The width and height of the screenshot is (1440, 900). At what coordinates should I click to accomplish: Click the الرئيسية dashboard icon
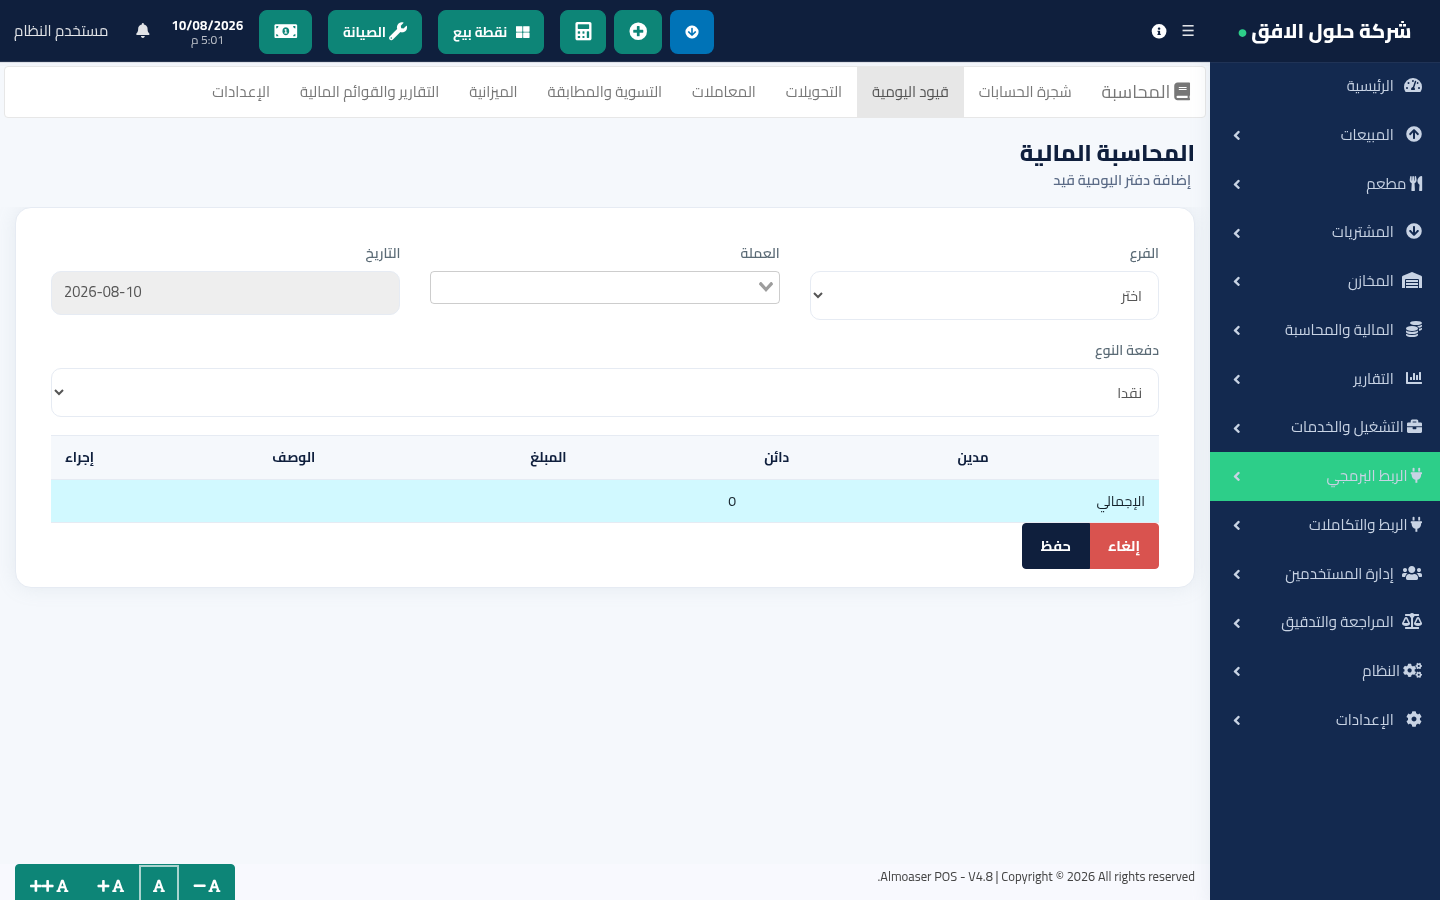1413,86
